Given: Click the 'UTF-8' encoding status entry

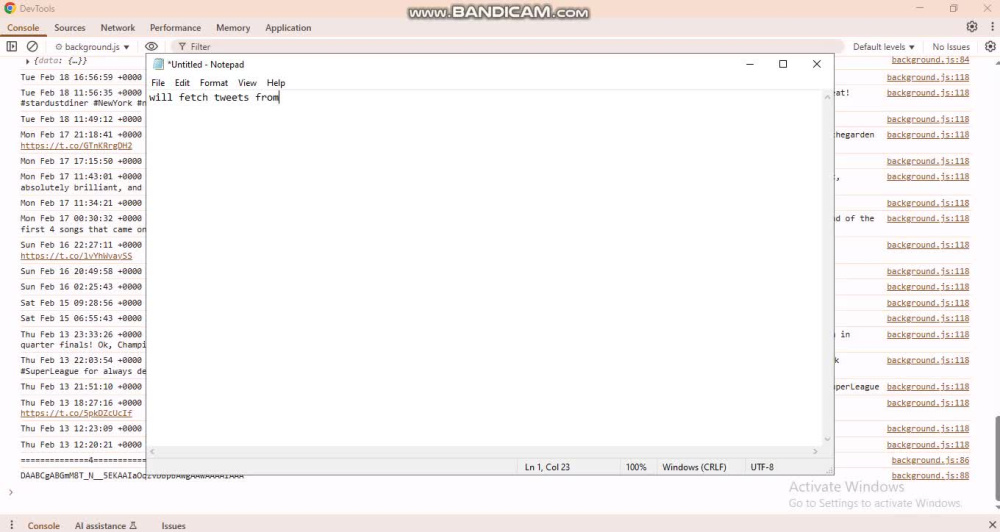Looking at the screenshot, I should coord(761,467).
